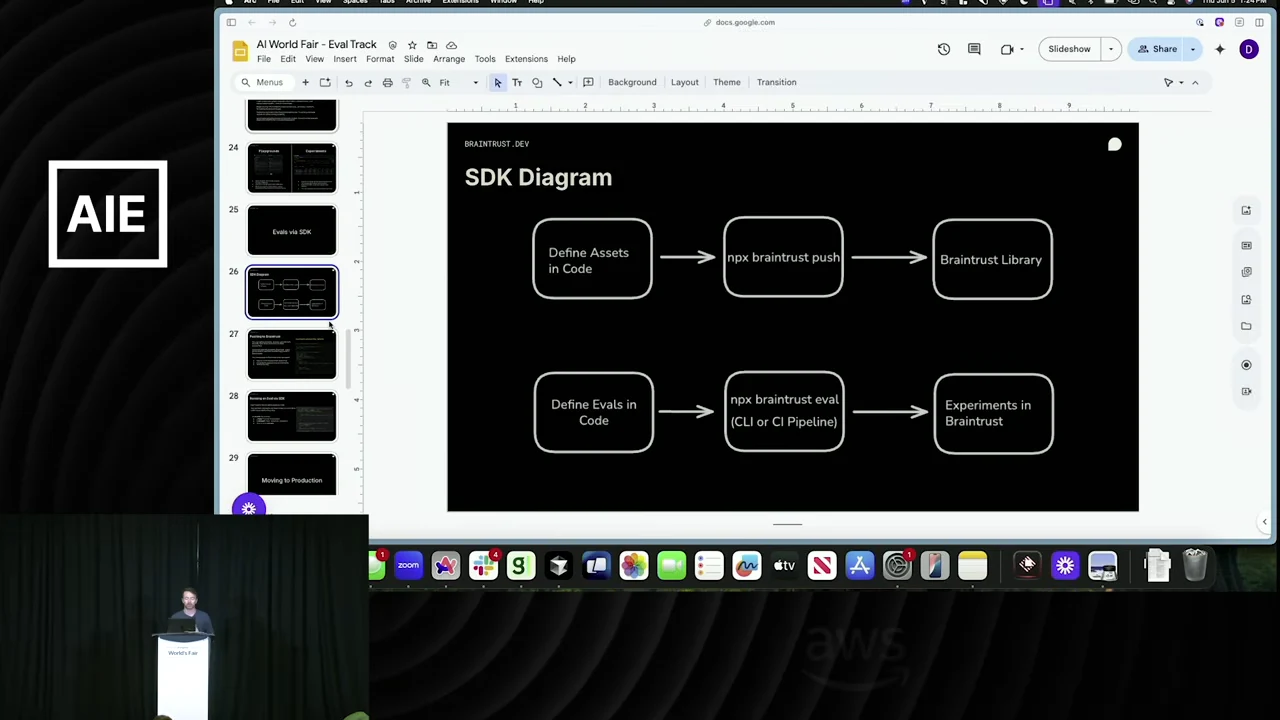Click the Share button

[1157, 49]
